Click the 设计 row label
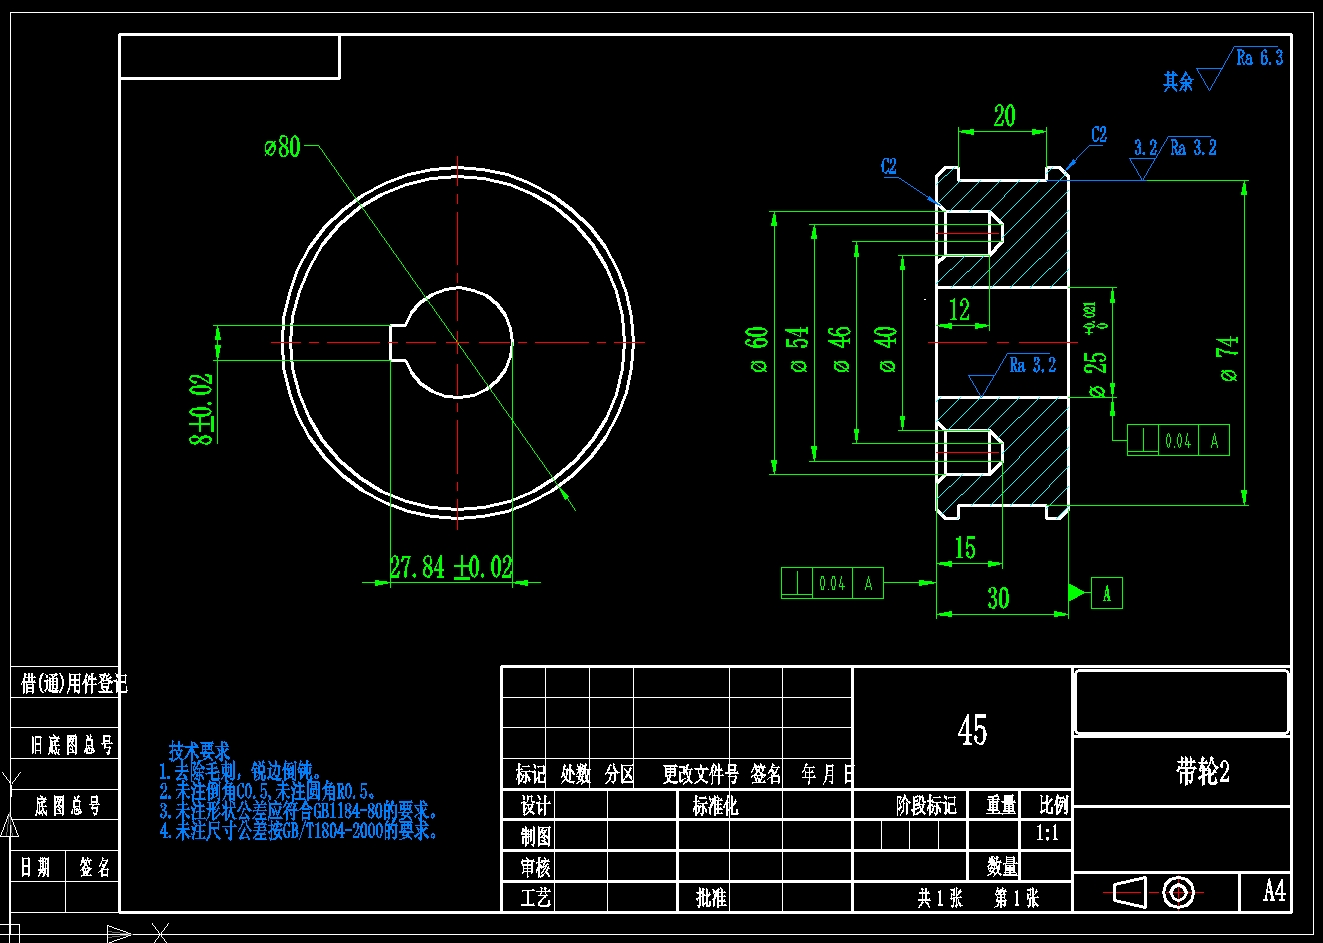This screenshot has height=943, width=1323. coord(535,805)
